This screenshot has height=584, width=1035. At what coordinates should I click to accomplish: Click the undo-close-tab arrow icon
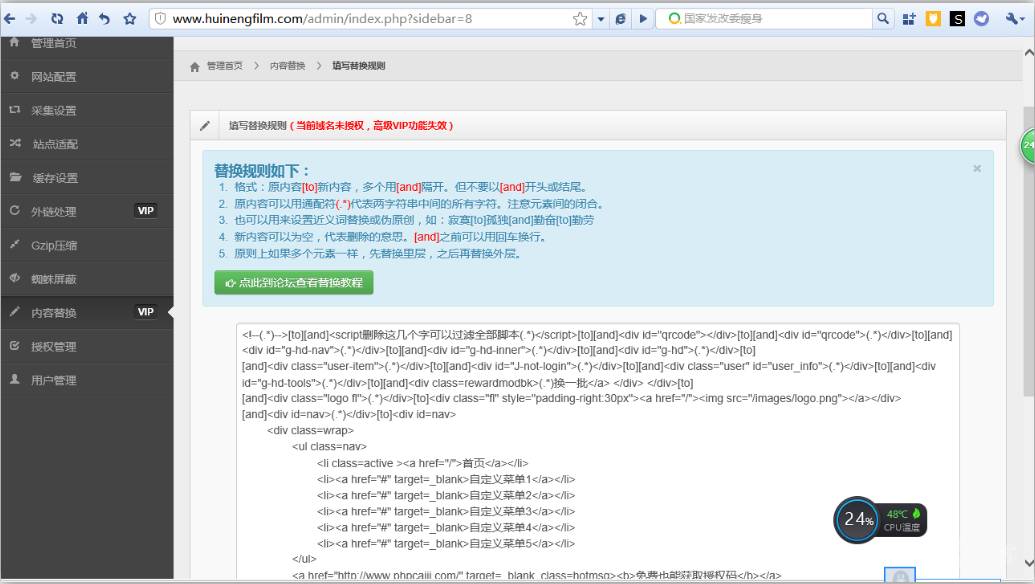104,18
